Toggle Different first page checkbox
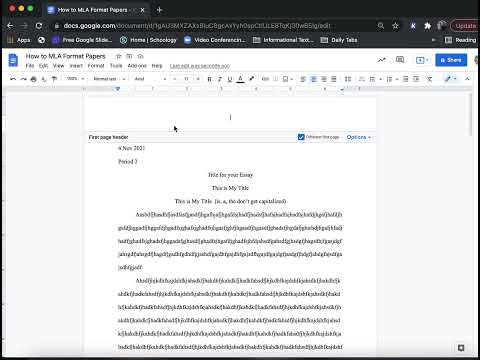This screenshot has width=480, height=360. click(x=301, y=137)
